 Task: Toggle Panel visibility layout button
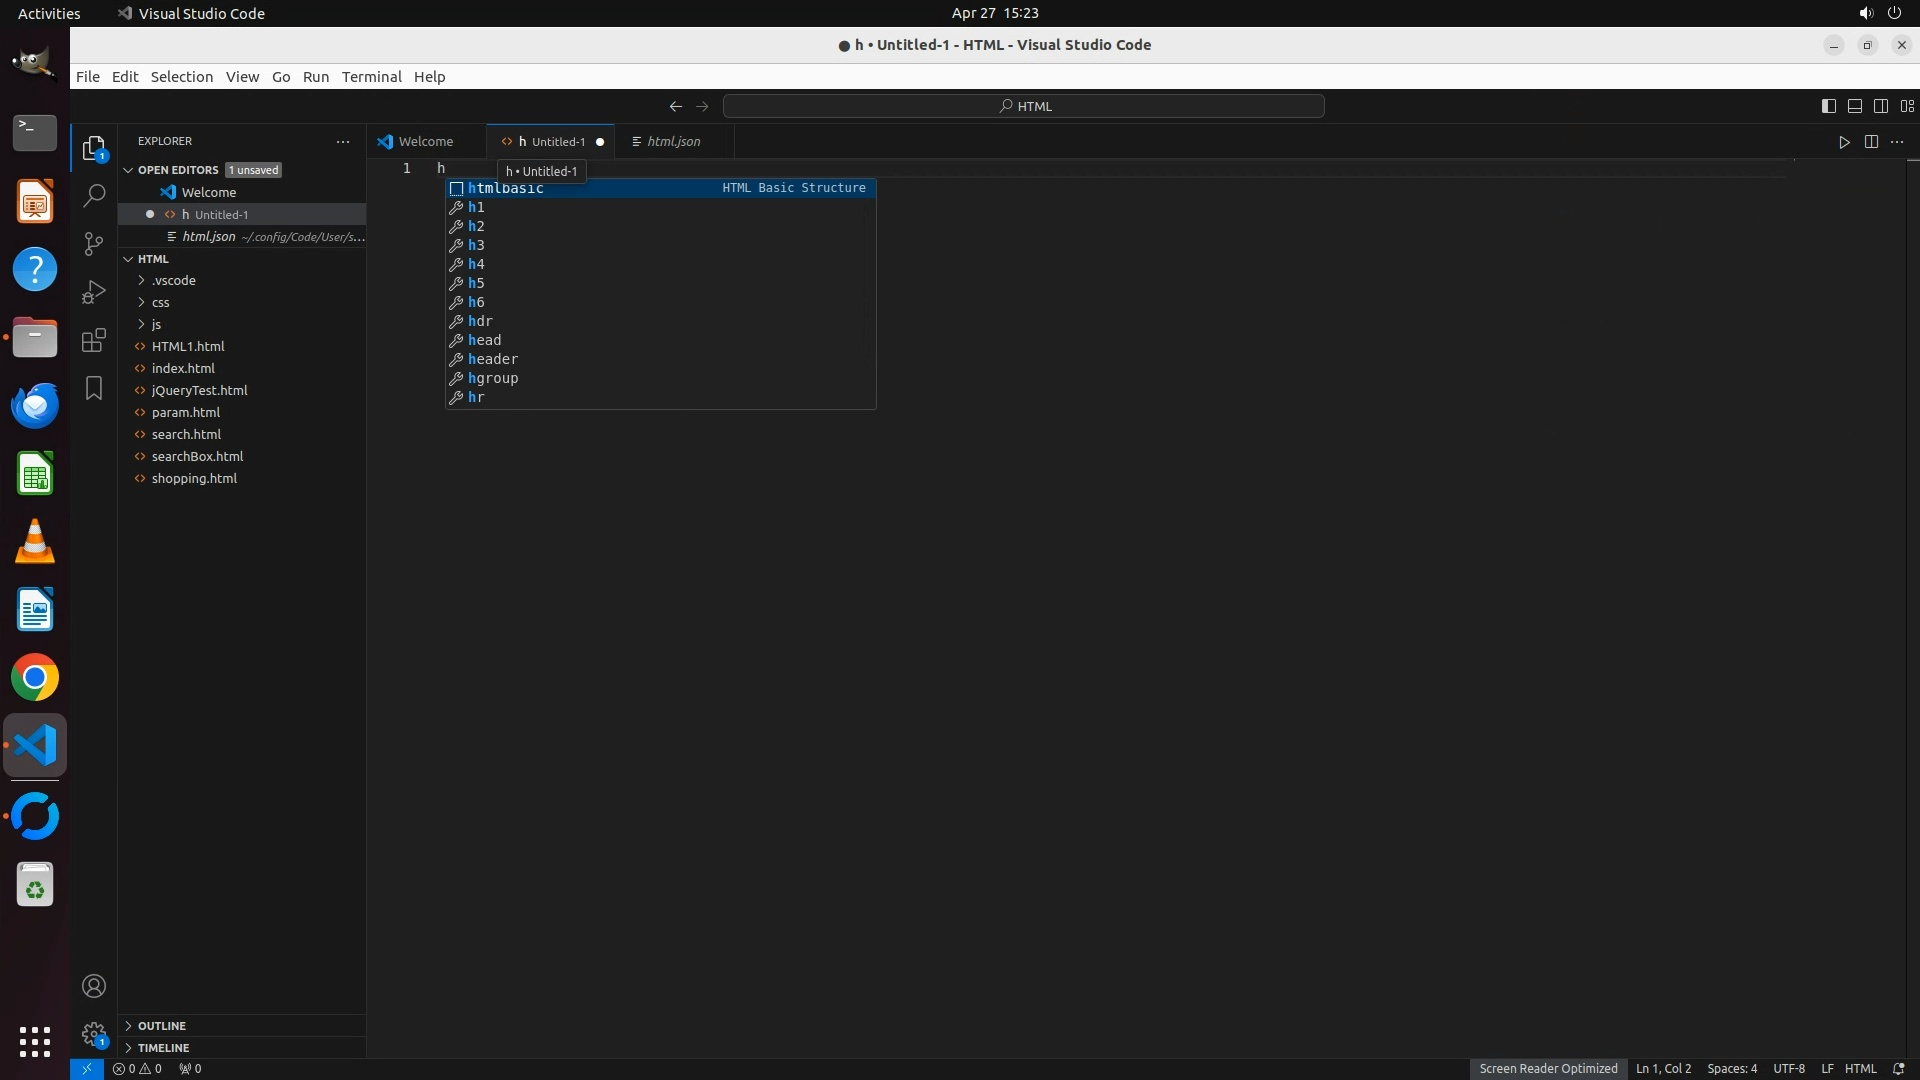(x=1854, y=106)
